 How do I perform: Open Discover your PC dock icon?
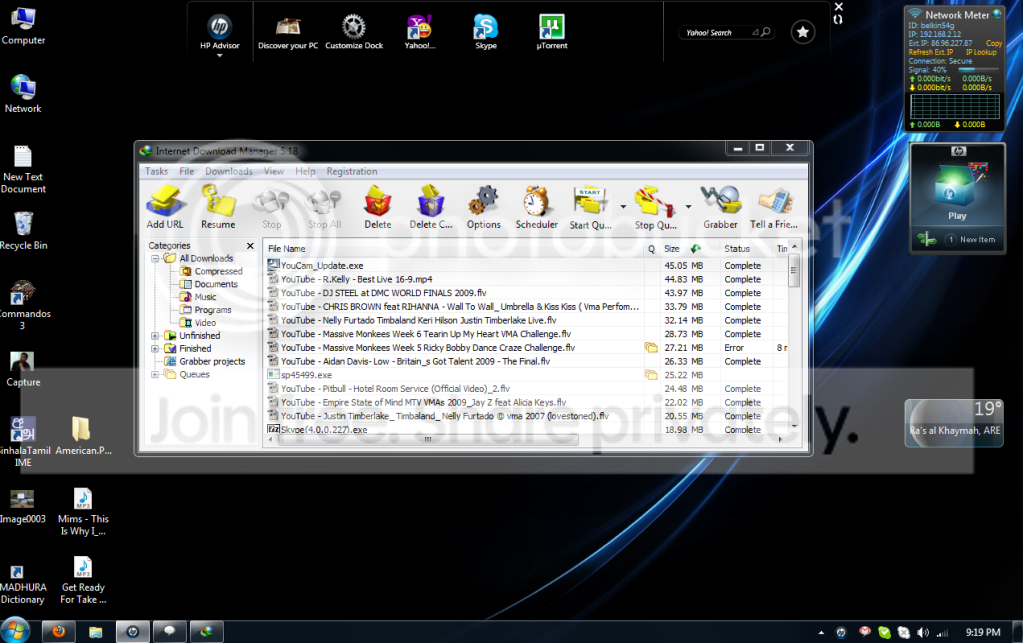[288, 33]
